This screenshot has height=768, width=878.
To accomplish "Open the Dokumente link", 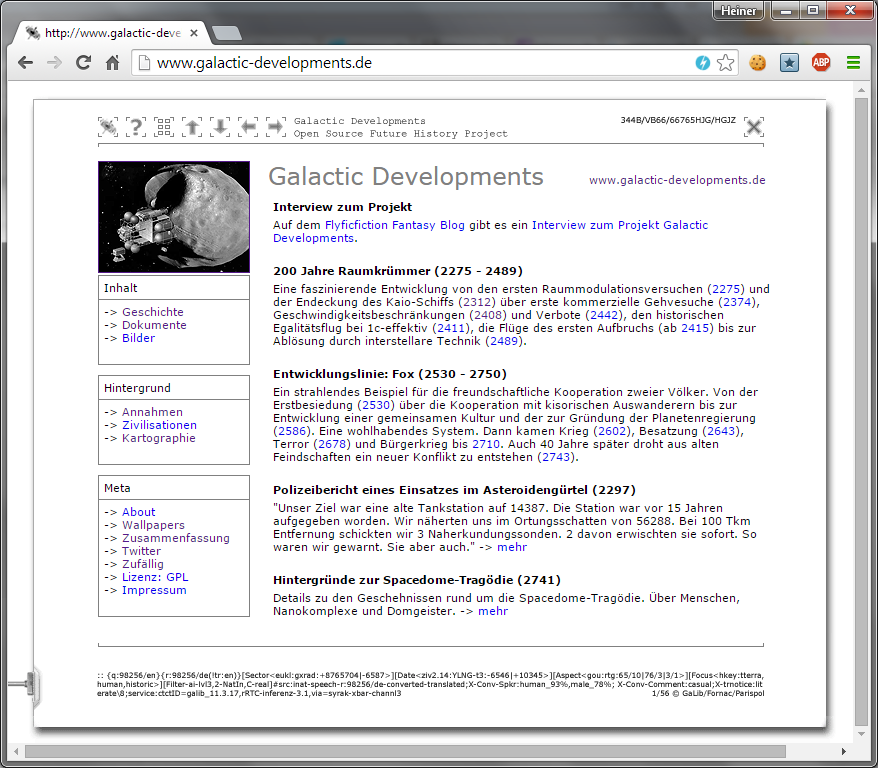I will 154,325.
